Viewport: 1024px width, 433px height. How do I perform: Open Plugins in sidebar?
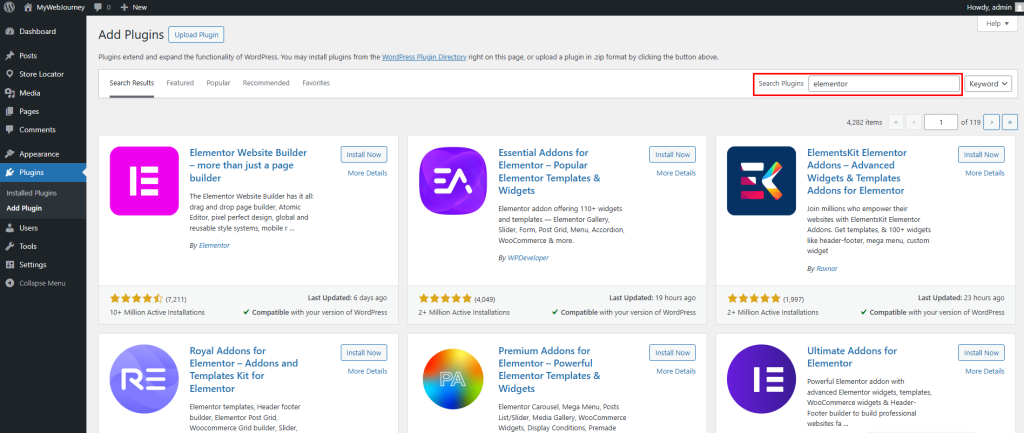point(42,172)
